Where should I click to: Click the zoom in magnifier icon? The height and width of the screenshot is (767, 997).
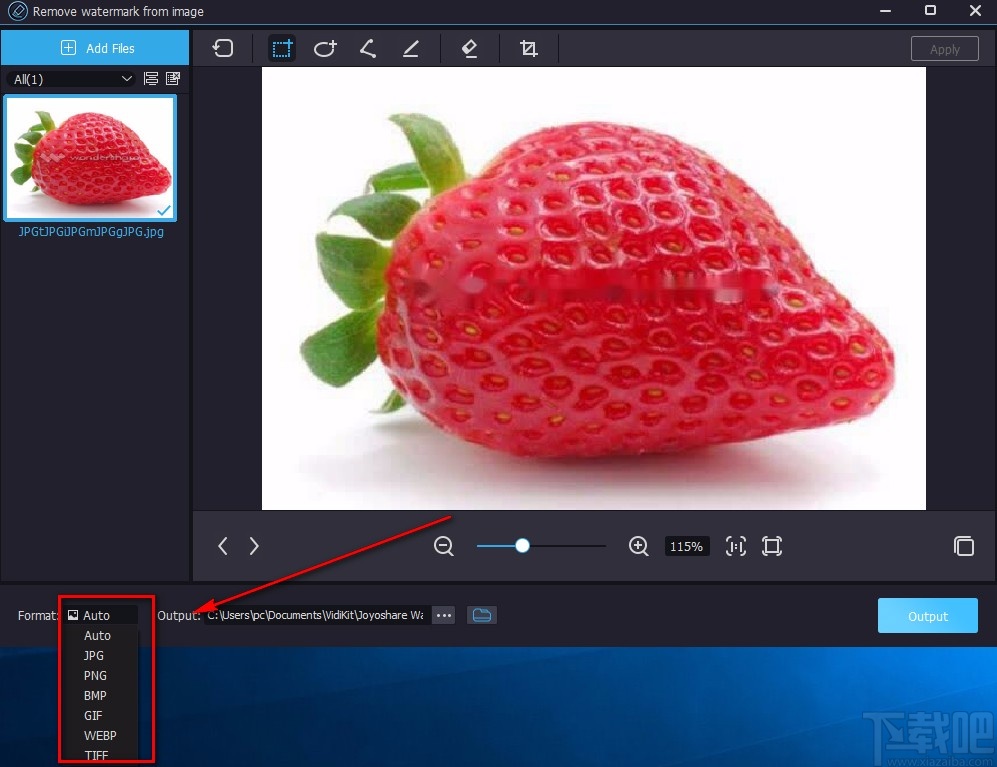[639, 546]
